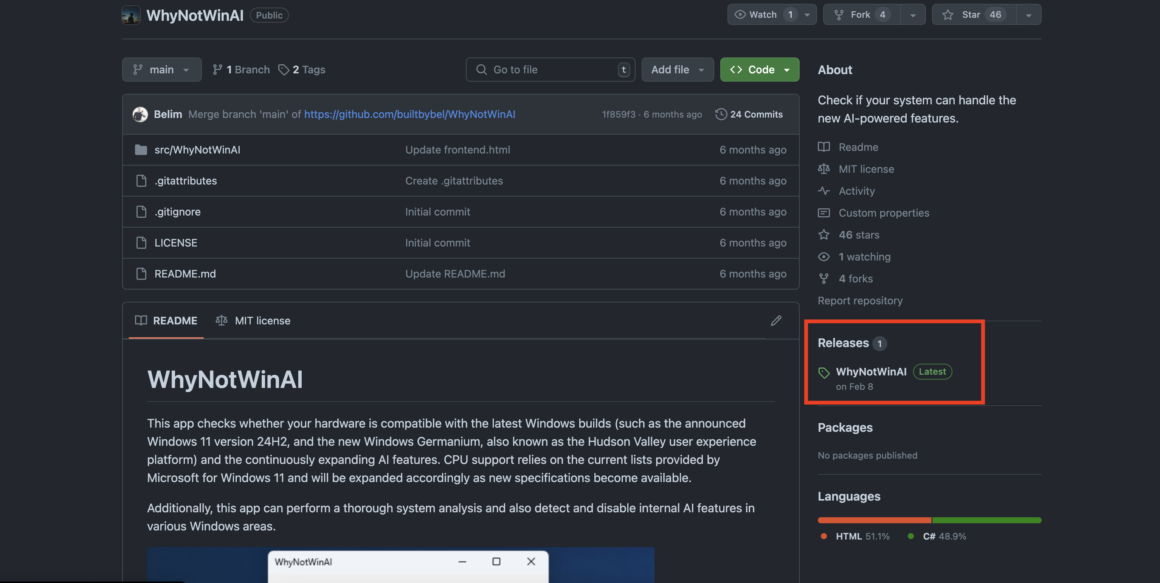
Task: Open the README.md file
Action: (185, 274)
